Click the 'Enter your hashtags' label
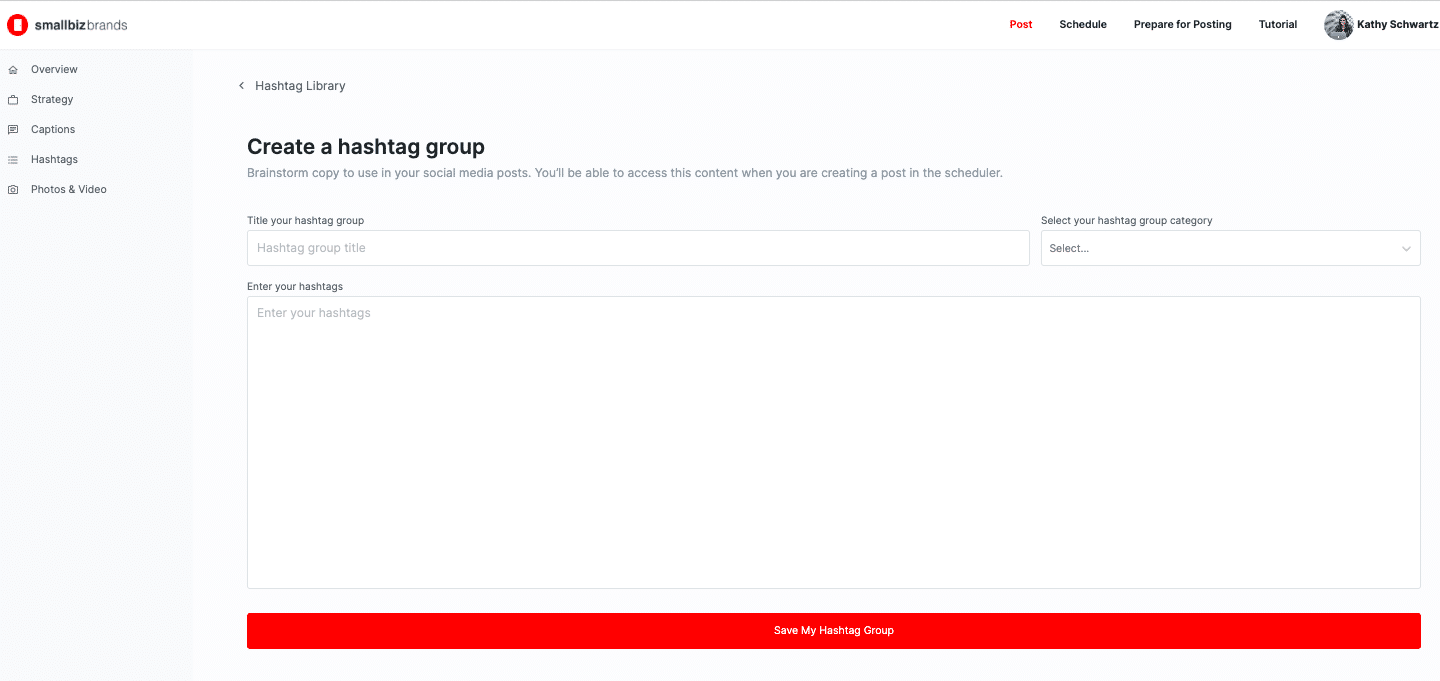Screen dimensions: 1440x681 tap(295, 287)
